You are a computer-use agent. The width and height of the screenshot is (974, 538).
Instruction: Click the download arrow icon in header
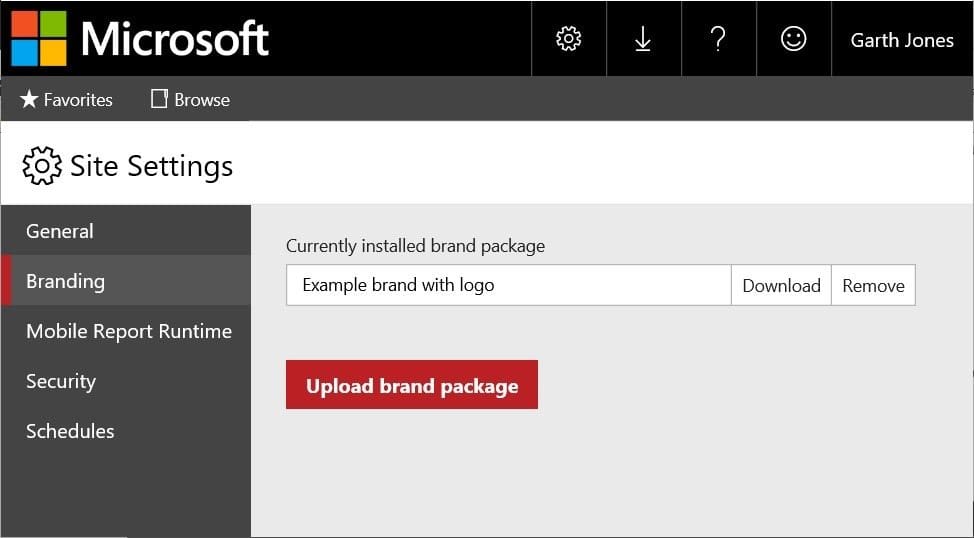click(x=643, y=40)
